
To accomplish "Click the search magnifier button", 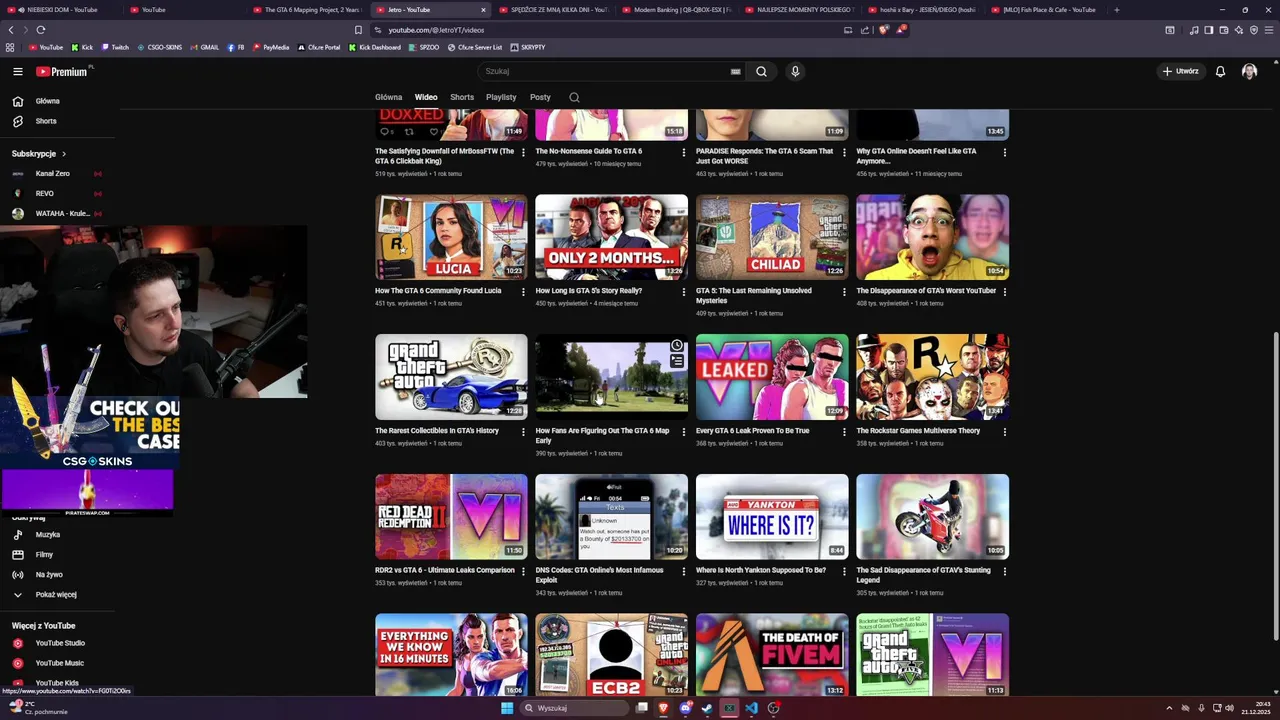I will 761,71.
